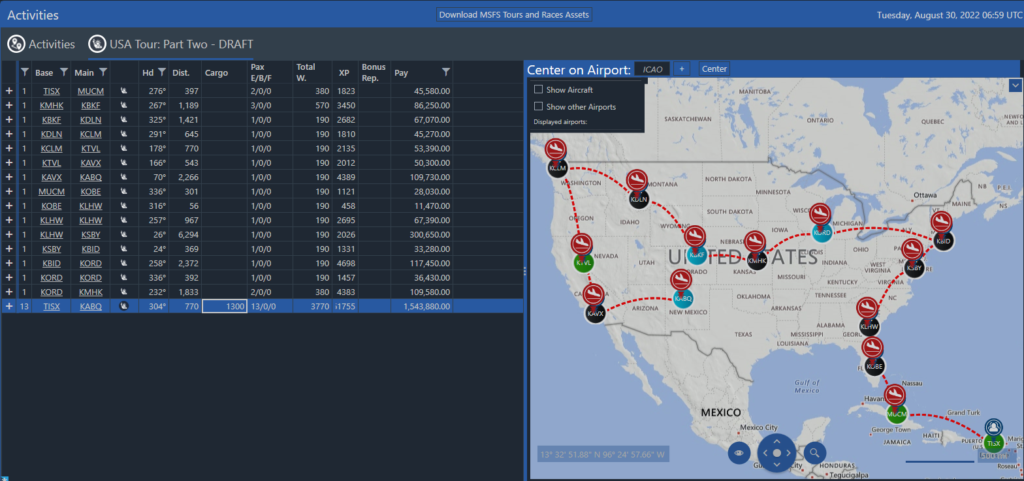Expand the KCLM to KTVL row

coord(9,149)
